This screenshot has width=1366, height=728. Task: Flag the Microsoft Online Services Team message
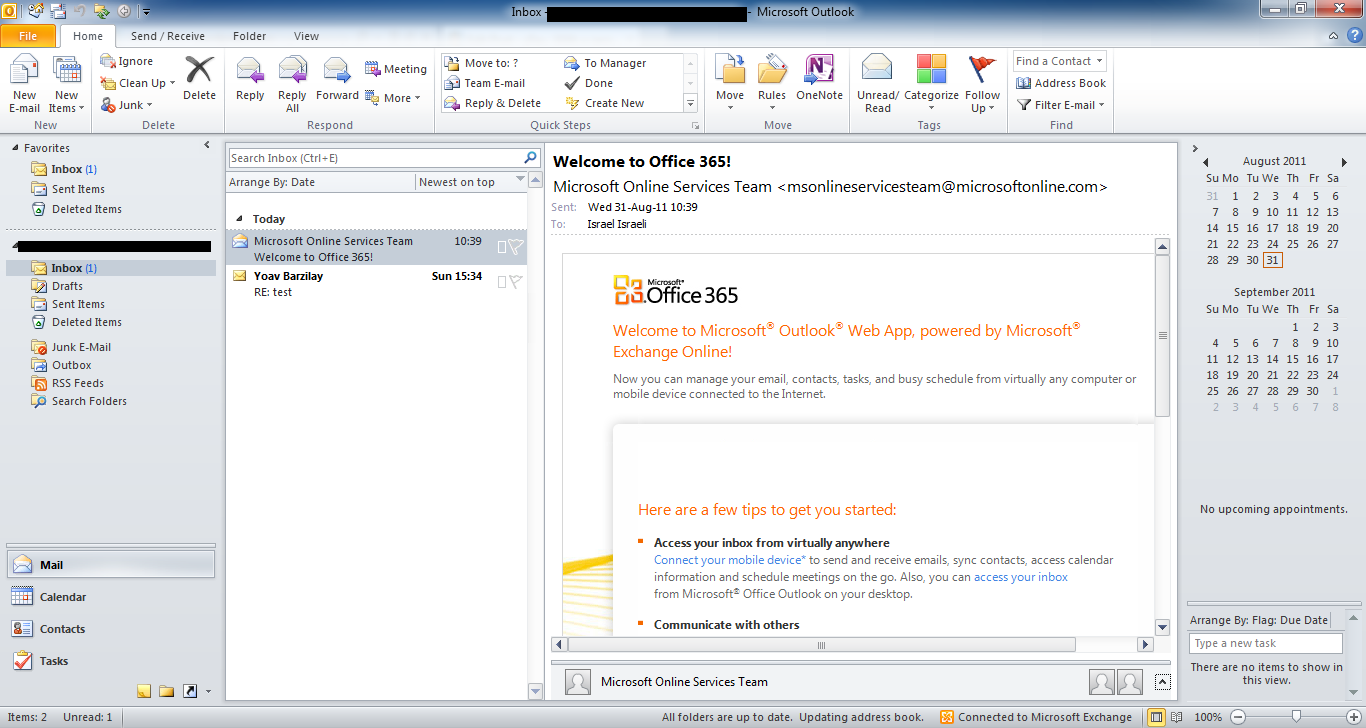(x=516, y=247)
